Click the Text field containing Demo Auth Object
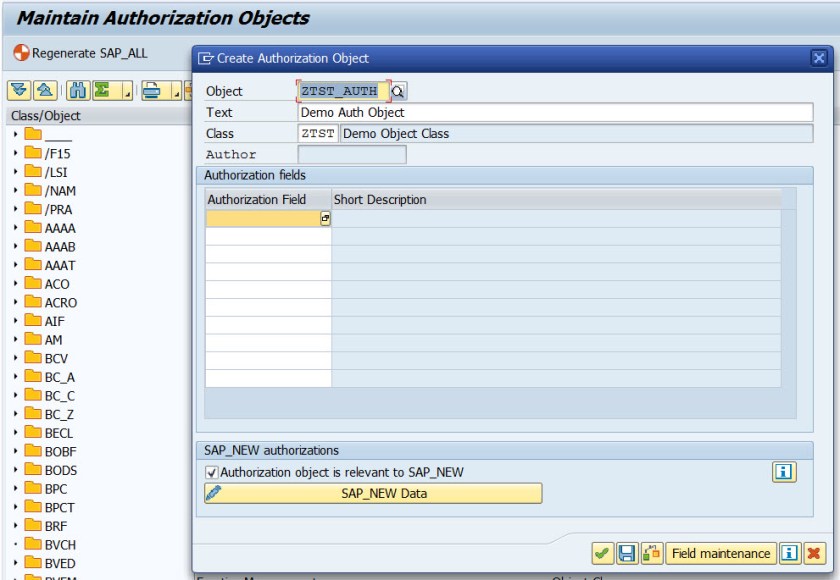The image size is (840, 580). pos(555,113)
